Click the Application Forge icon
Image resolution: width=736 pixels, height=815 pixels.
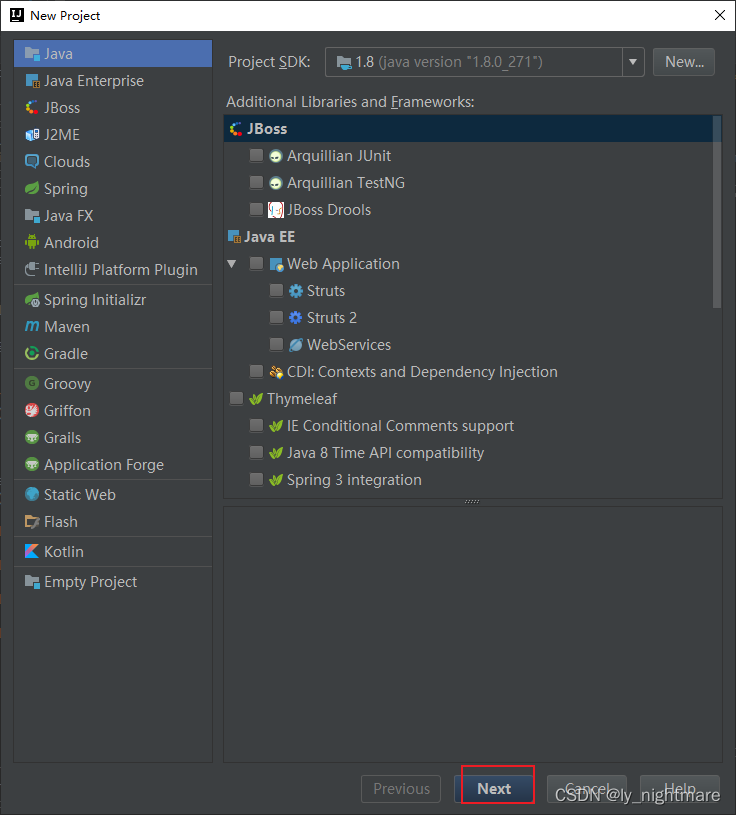point(32,464)
